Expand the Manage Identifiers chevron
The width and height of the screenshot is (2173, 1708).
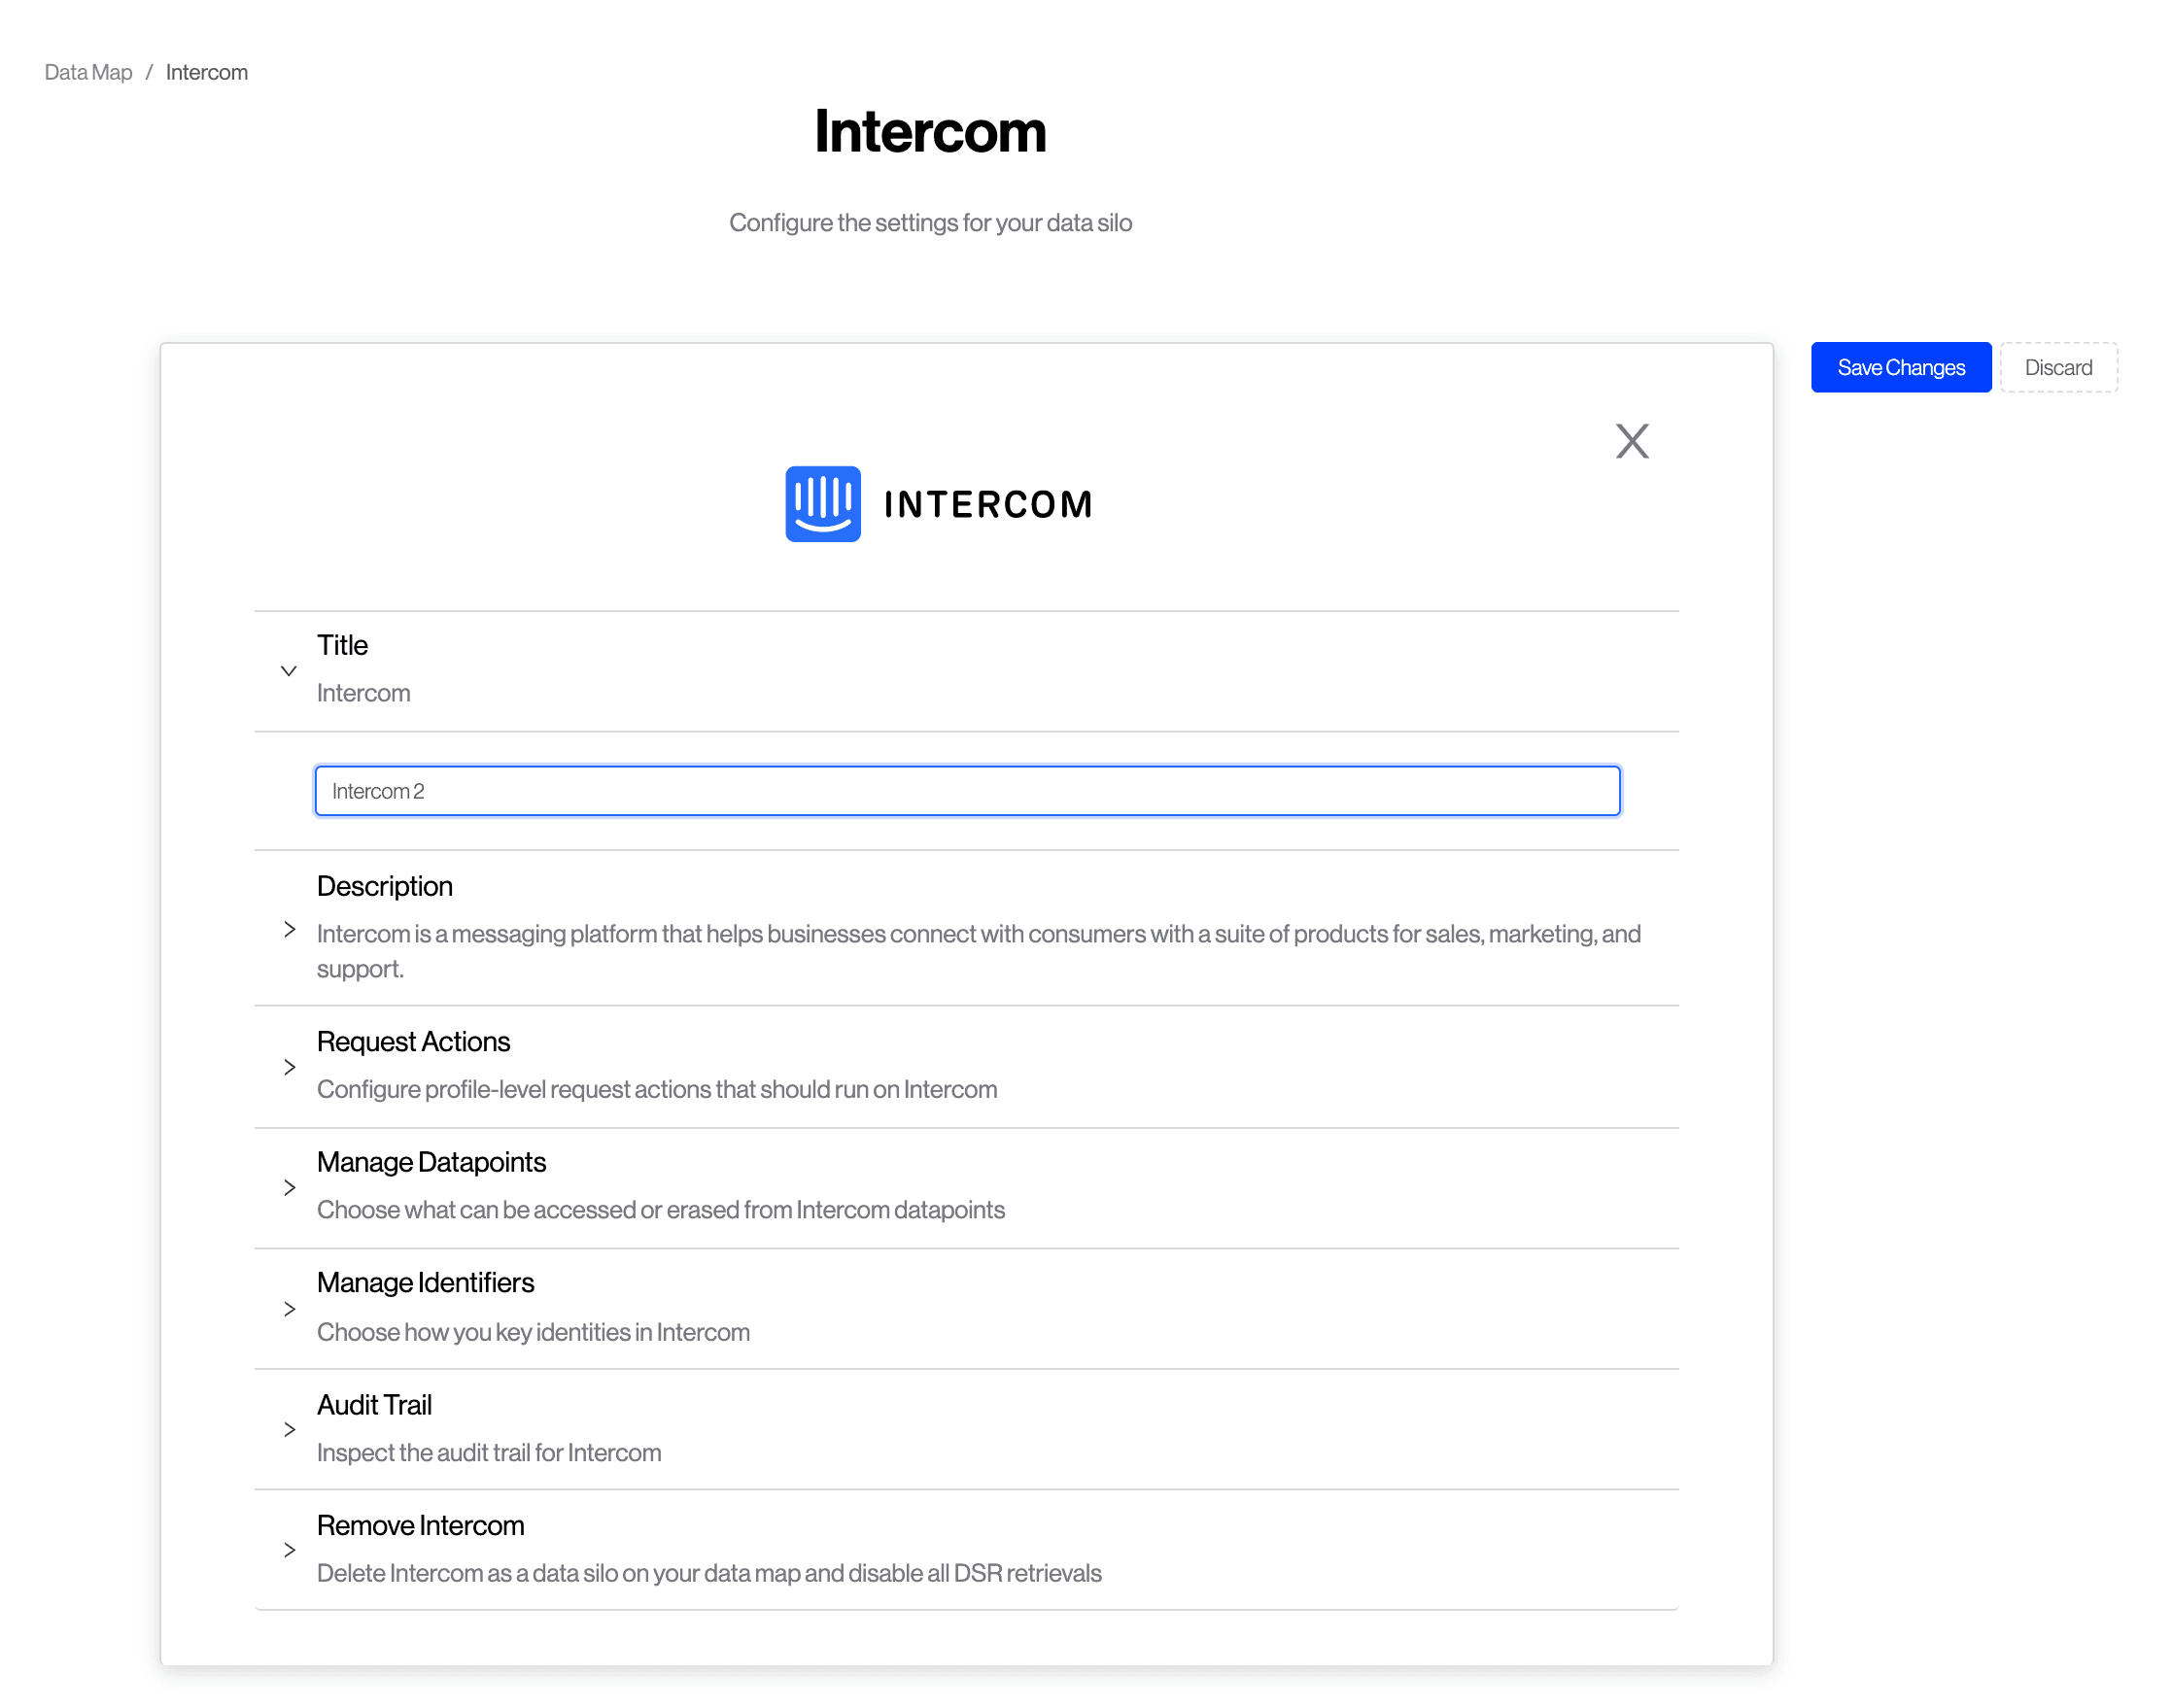coord(289,1308)
